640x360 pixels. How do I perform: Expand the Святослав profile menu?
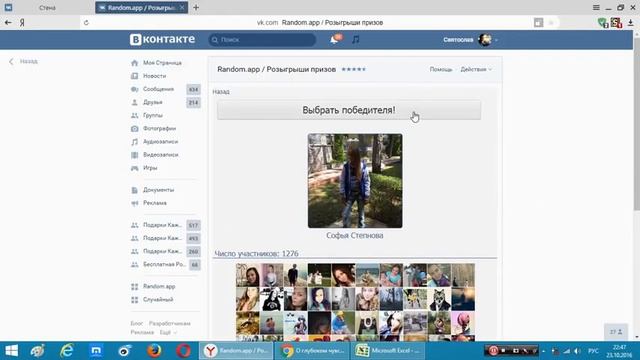coord(471,40)
